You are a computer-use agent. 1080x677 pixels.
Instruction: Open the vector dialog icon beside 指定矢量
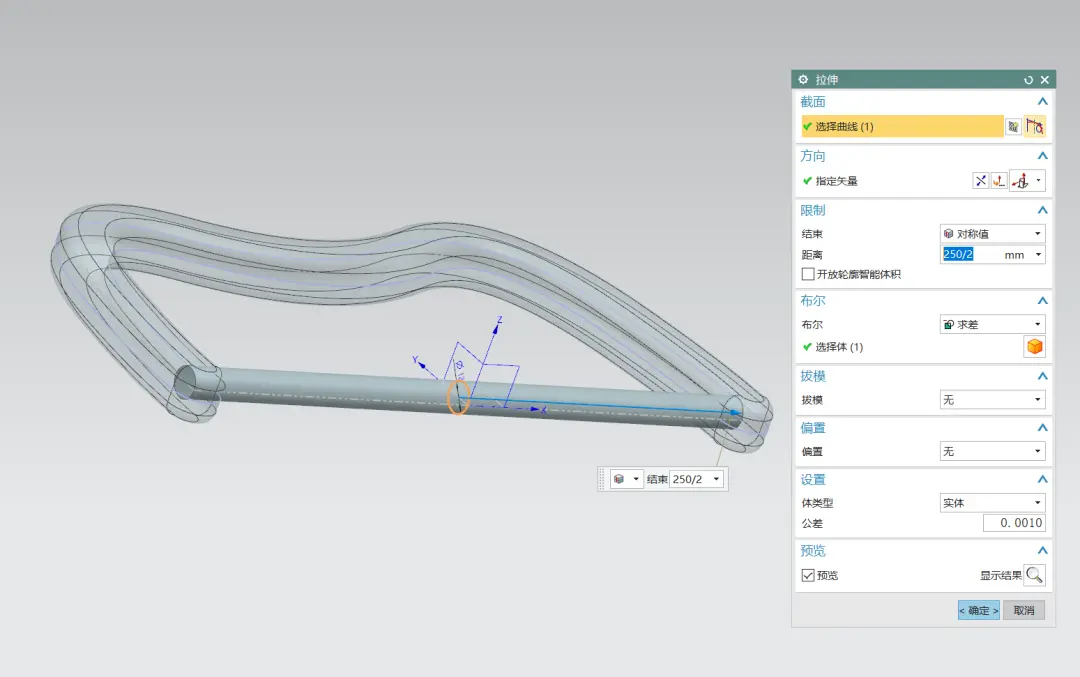click(999, 181)
